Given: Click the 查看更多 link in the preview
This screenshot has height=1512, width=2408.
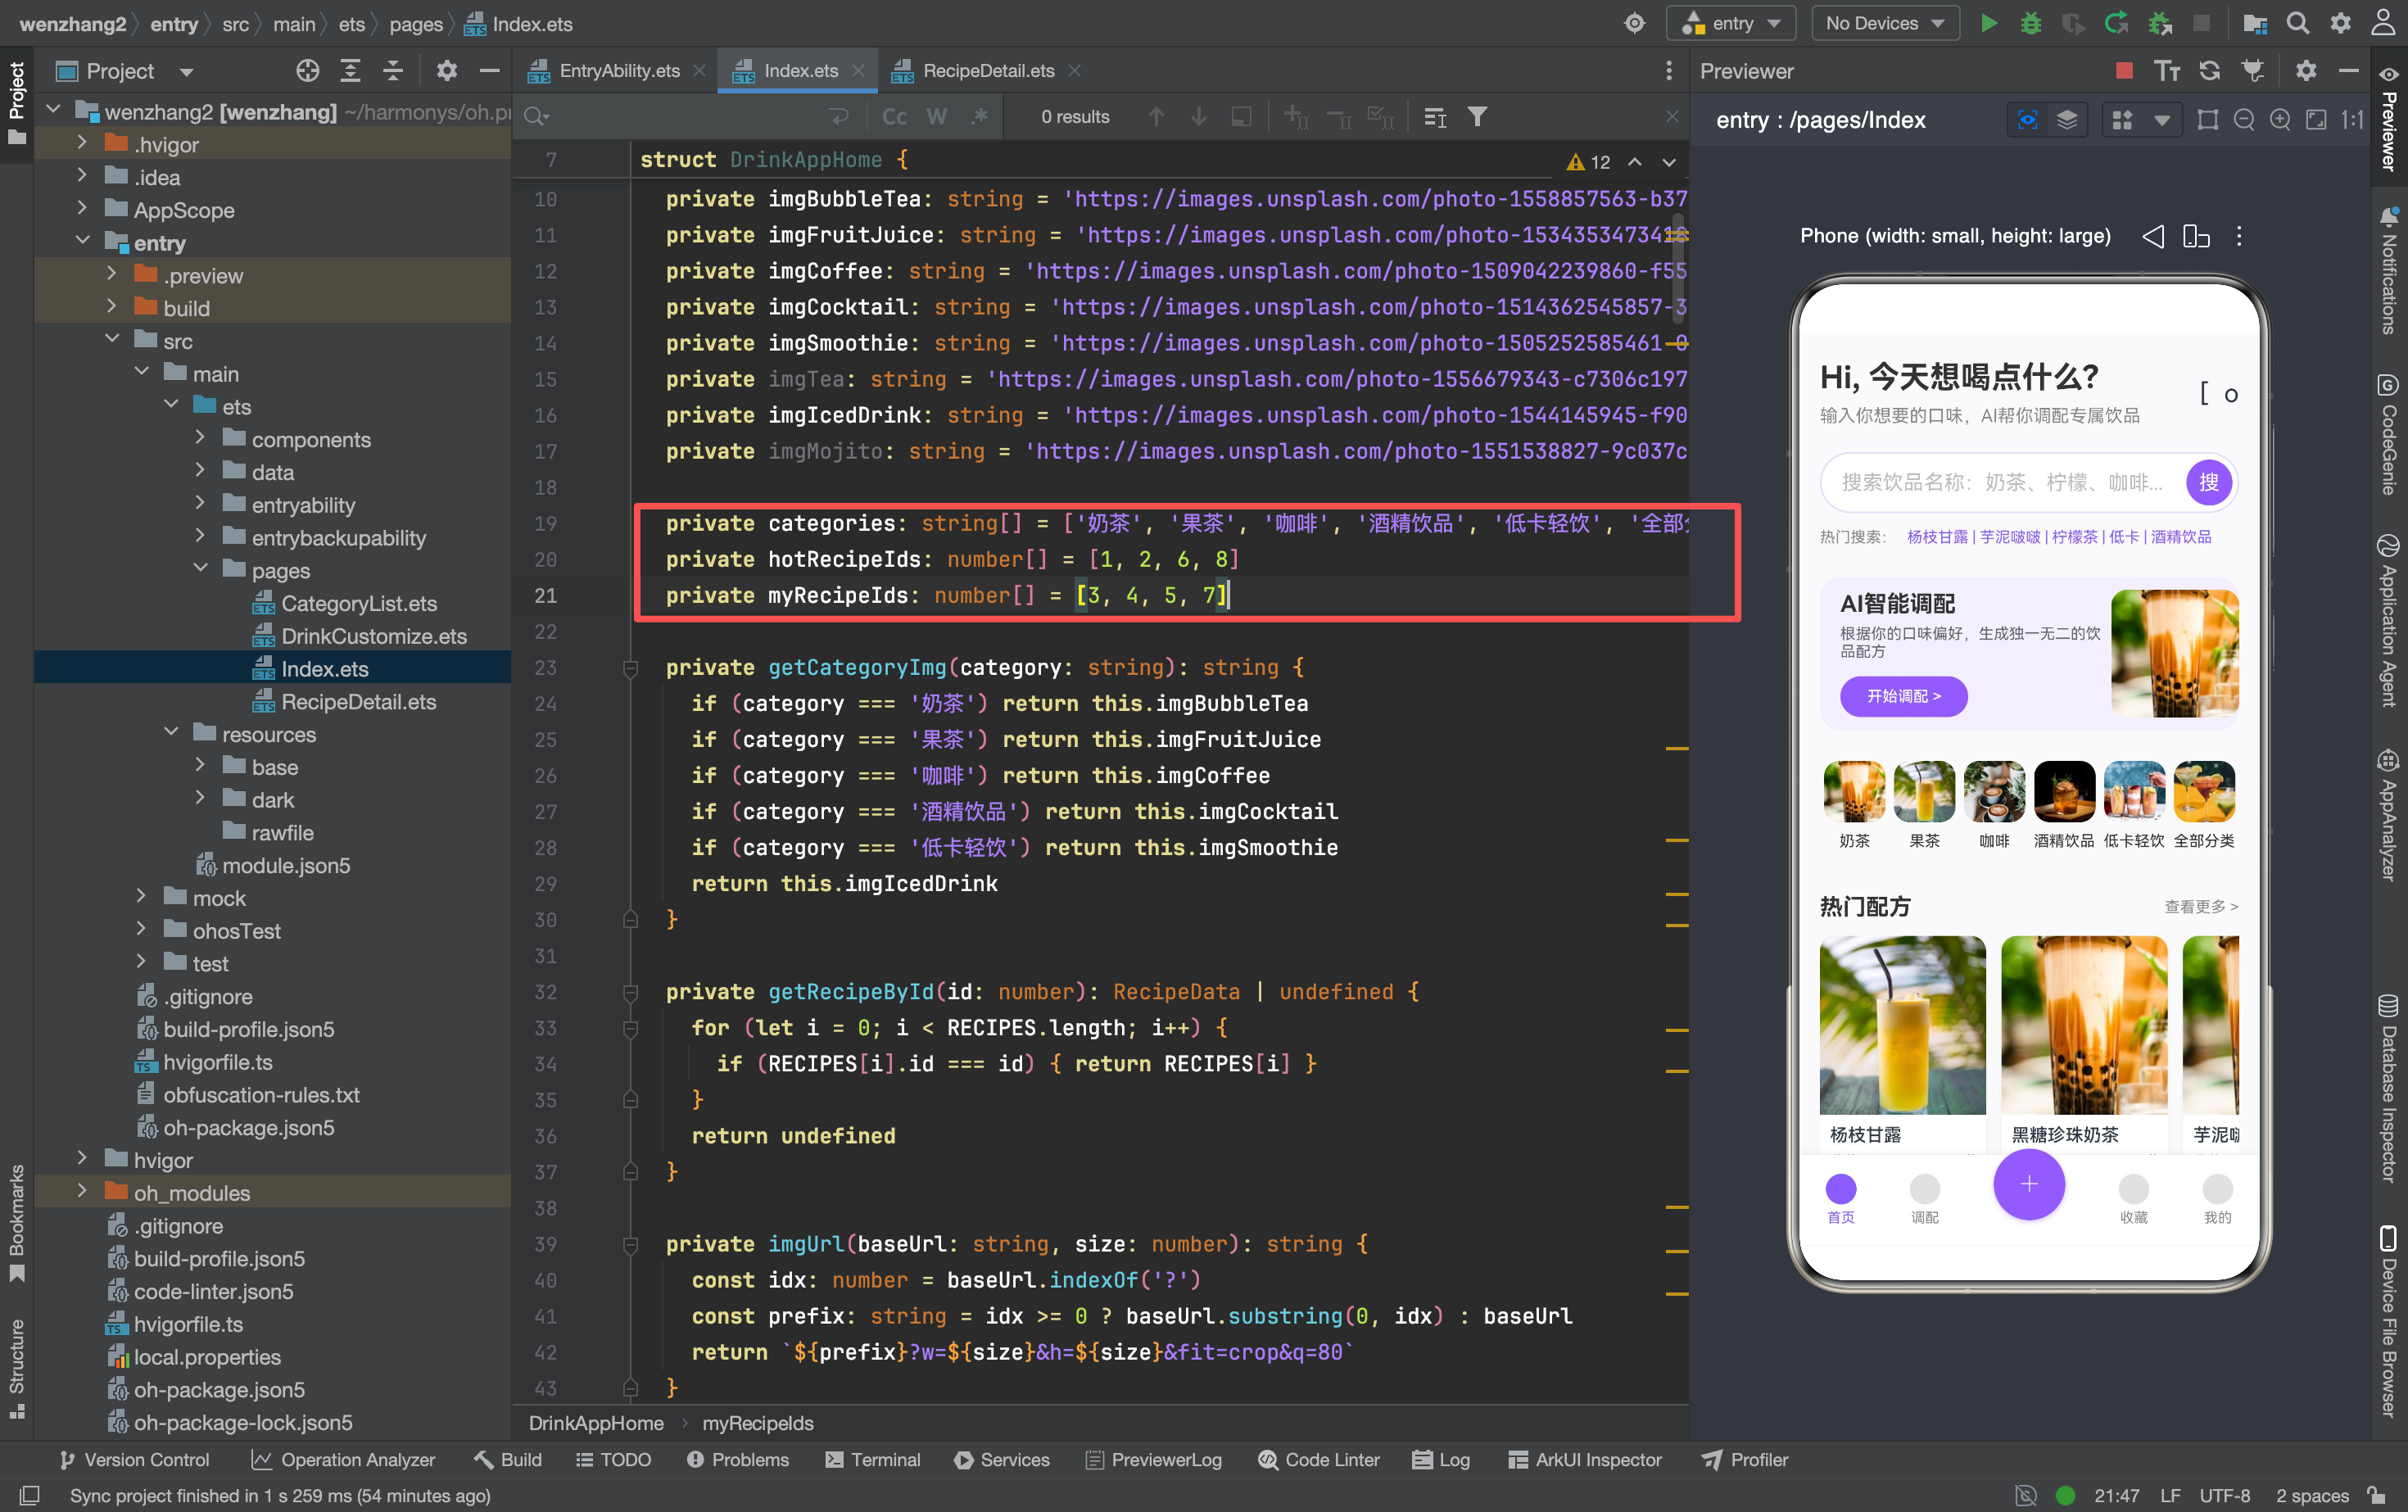Looking at the screenshot, I should pos(2201,907).
